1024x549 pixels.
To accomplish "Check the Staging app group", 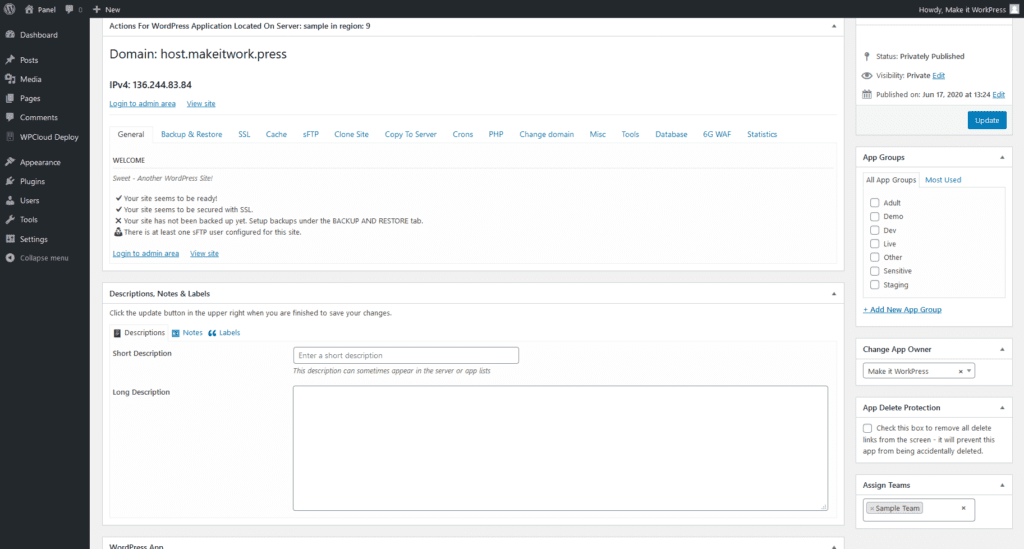I will tap(874, 285).
